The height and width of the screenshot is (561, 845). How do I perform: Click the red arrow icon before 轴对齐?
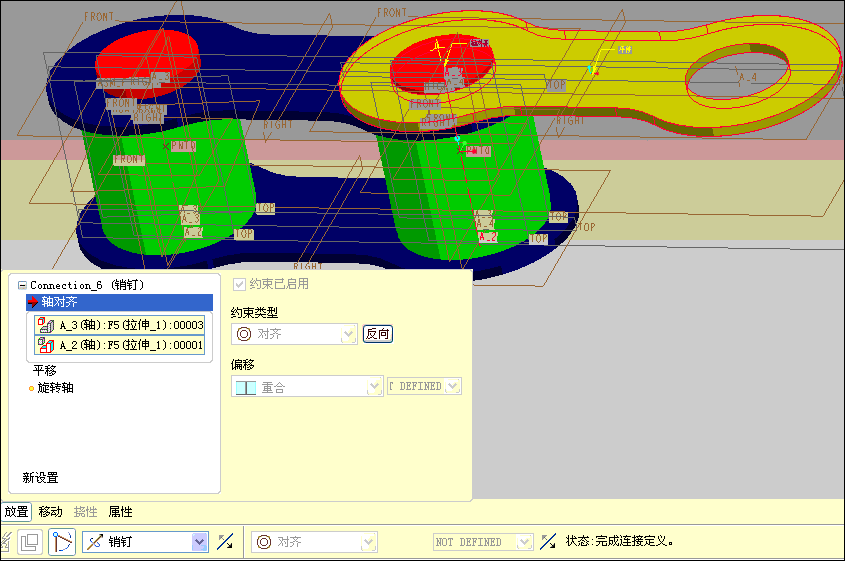33,302
